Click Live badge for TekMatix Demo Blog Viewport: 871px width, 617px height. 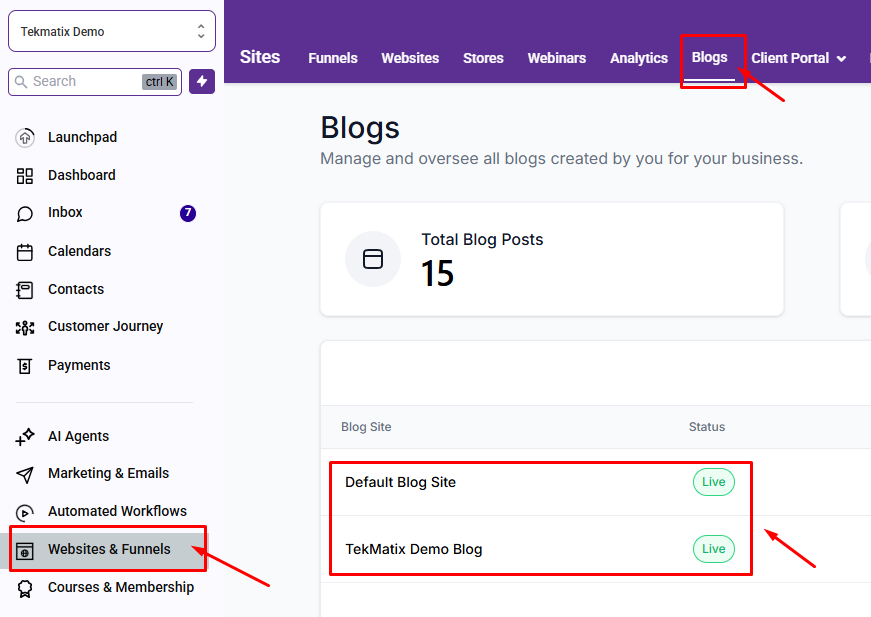coord(713,549)
